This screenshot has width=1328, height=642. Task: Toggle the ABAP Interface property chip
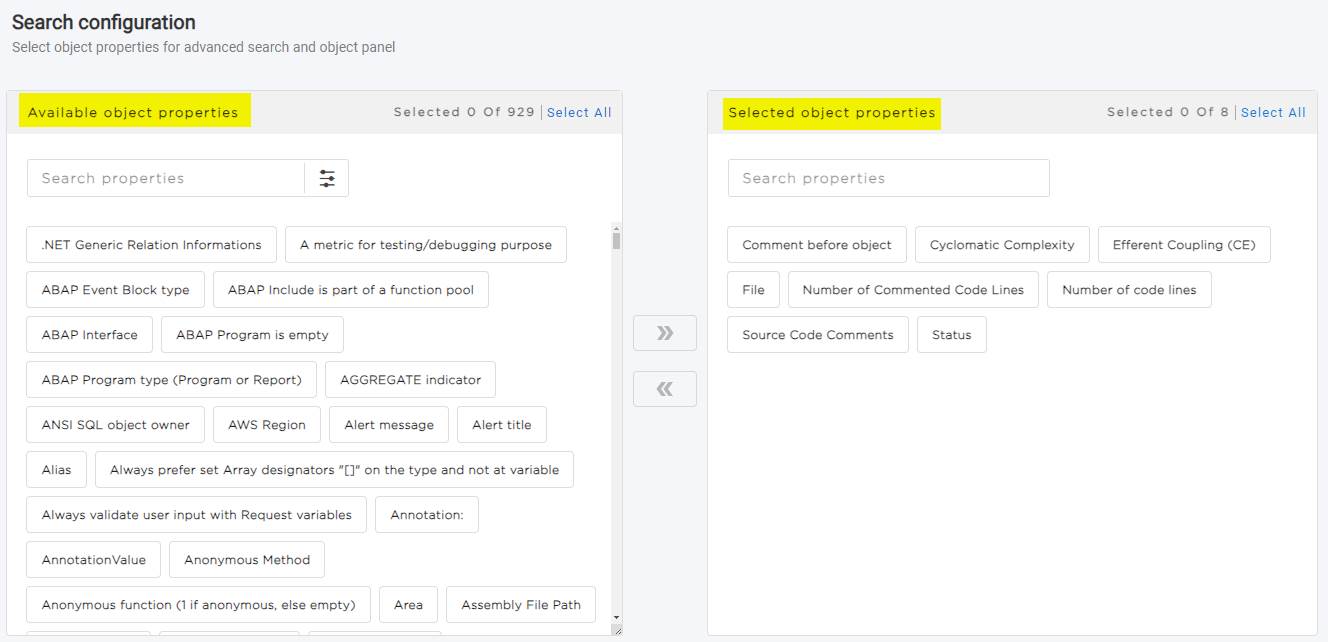(x=89, y=335)
